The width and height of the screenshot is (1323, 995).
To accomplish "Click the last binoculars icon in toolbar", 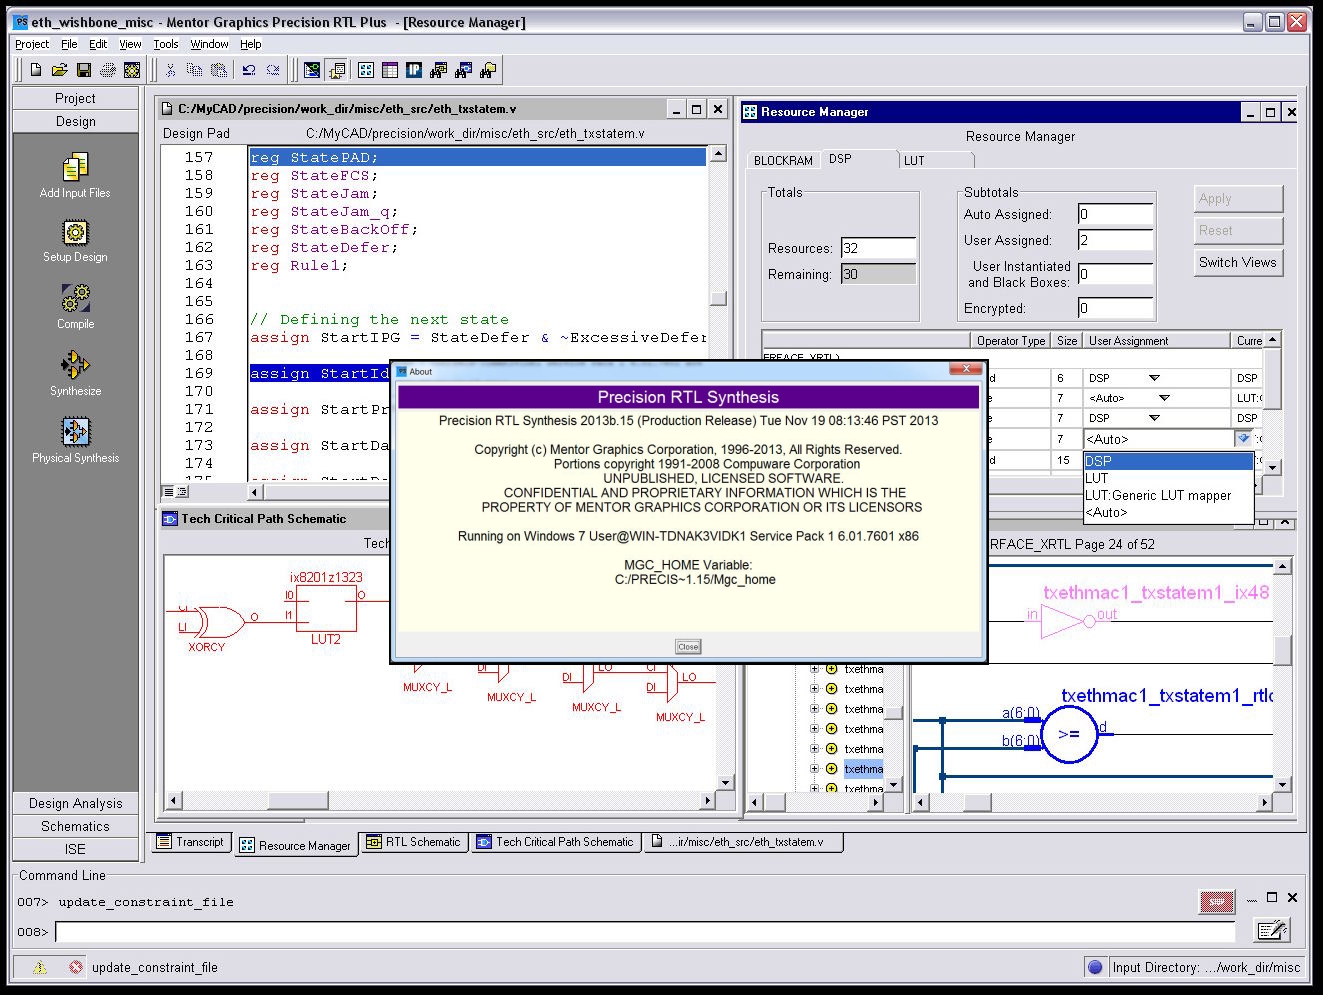I will [488, 70].
